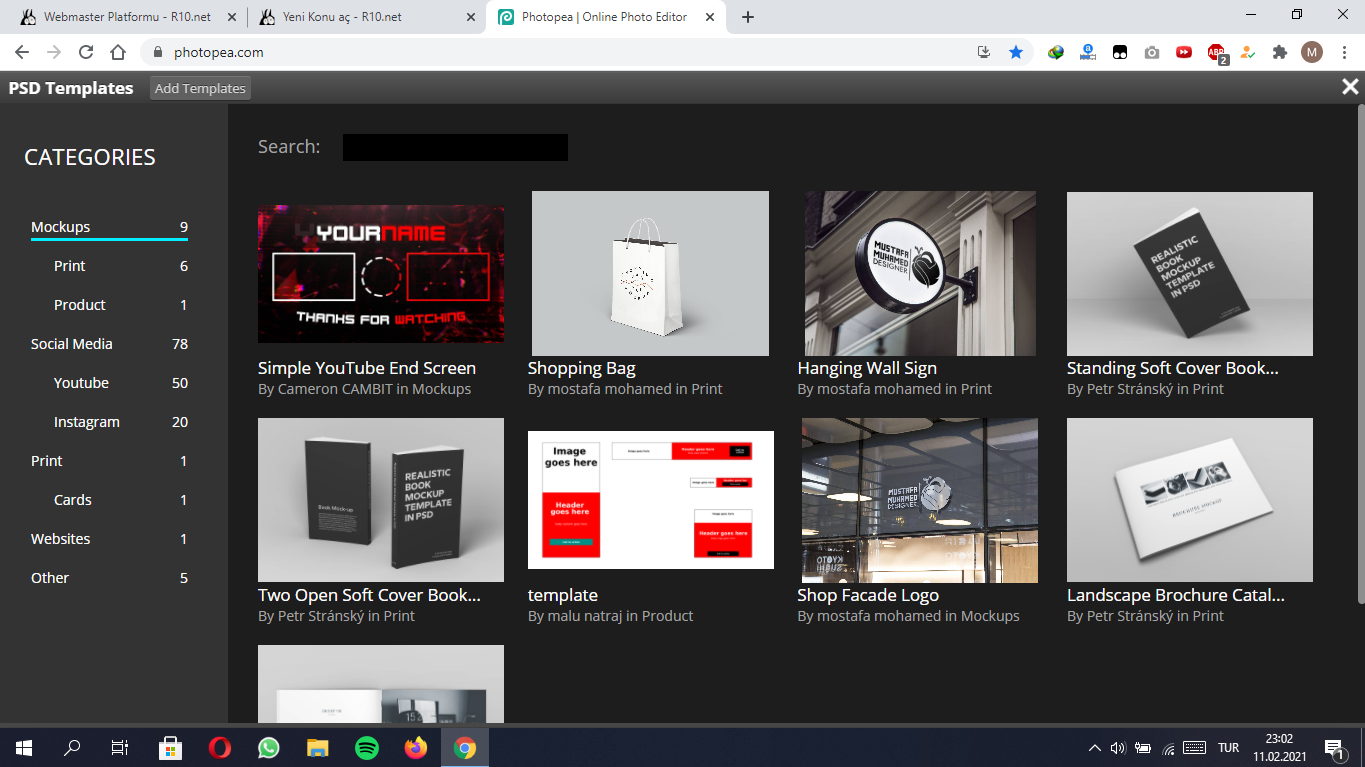Open the Internet Download Manager extension
This screenshot has width=1365, height=767.
(1056, 52)
